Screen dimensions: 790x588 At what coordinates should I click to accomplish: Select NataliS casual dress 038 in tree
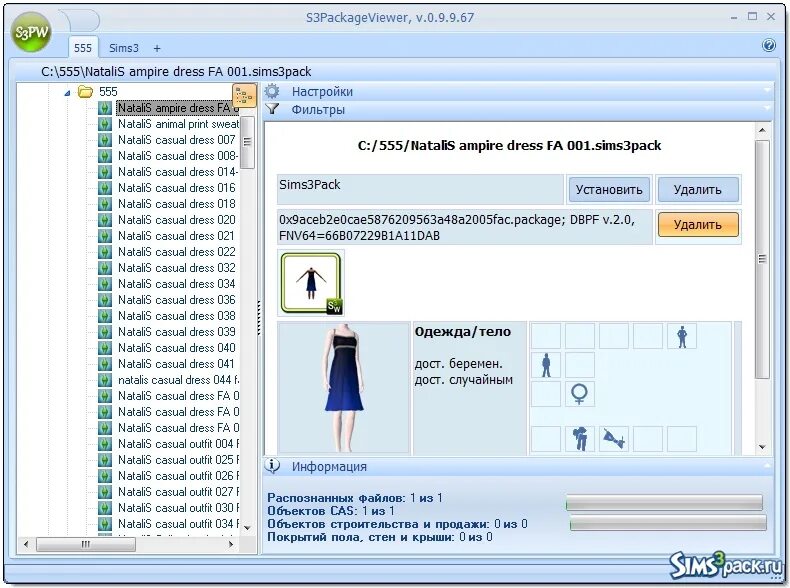176,316
